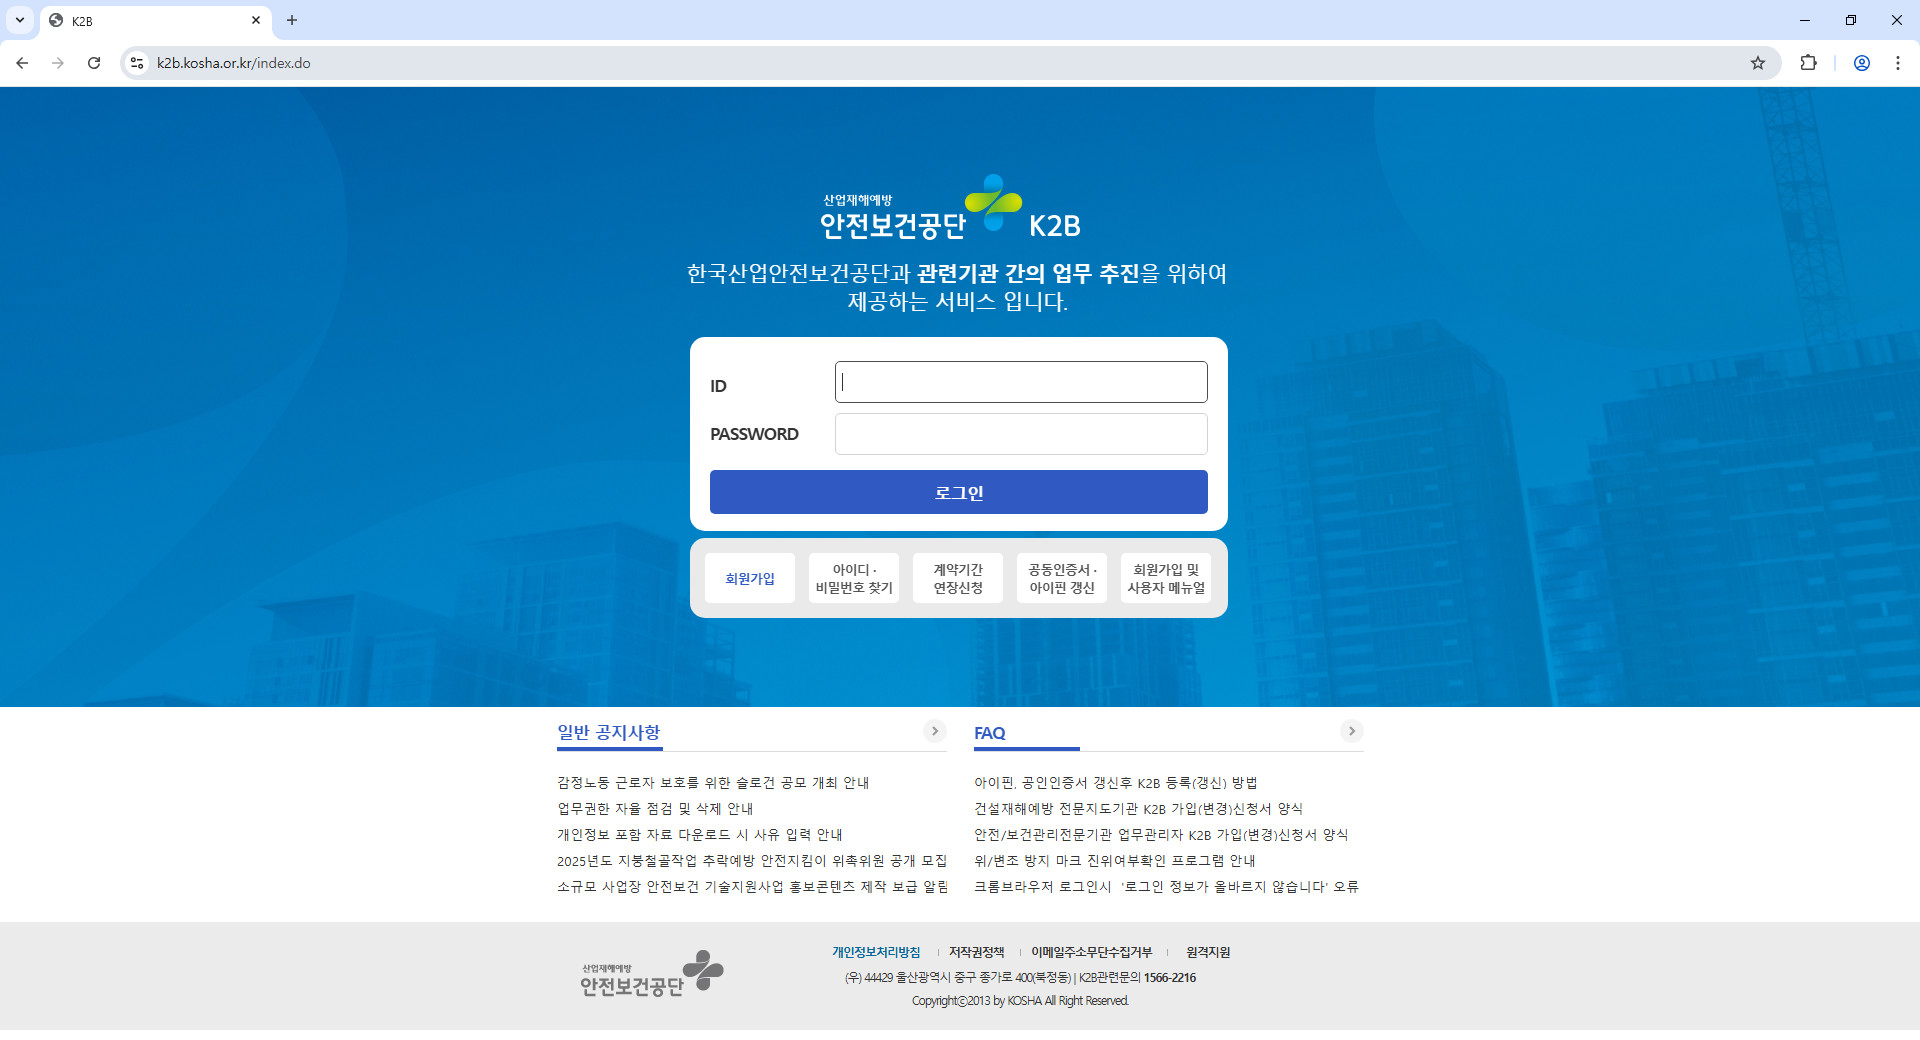Open FAQ 아이핀, 공인인증서 갱신후 K2B 등록 방법
Image resolution: width=1920 pixels, height=1040 pixels.
[1116, 783]
